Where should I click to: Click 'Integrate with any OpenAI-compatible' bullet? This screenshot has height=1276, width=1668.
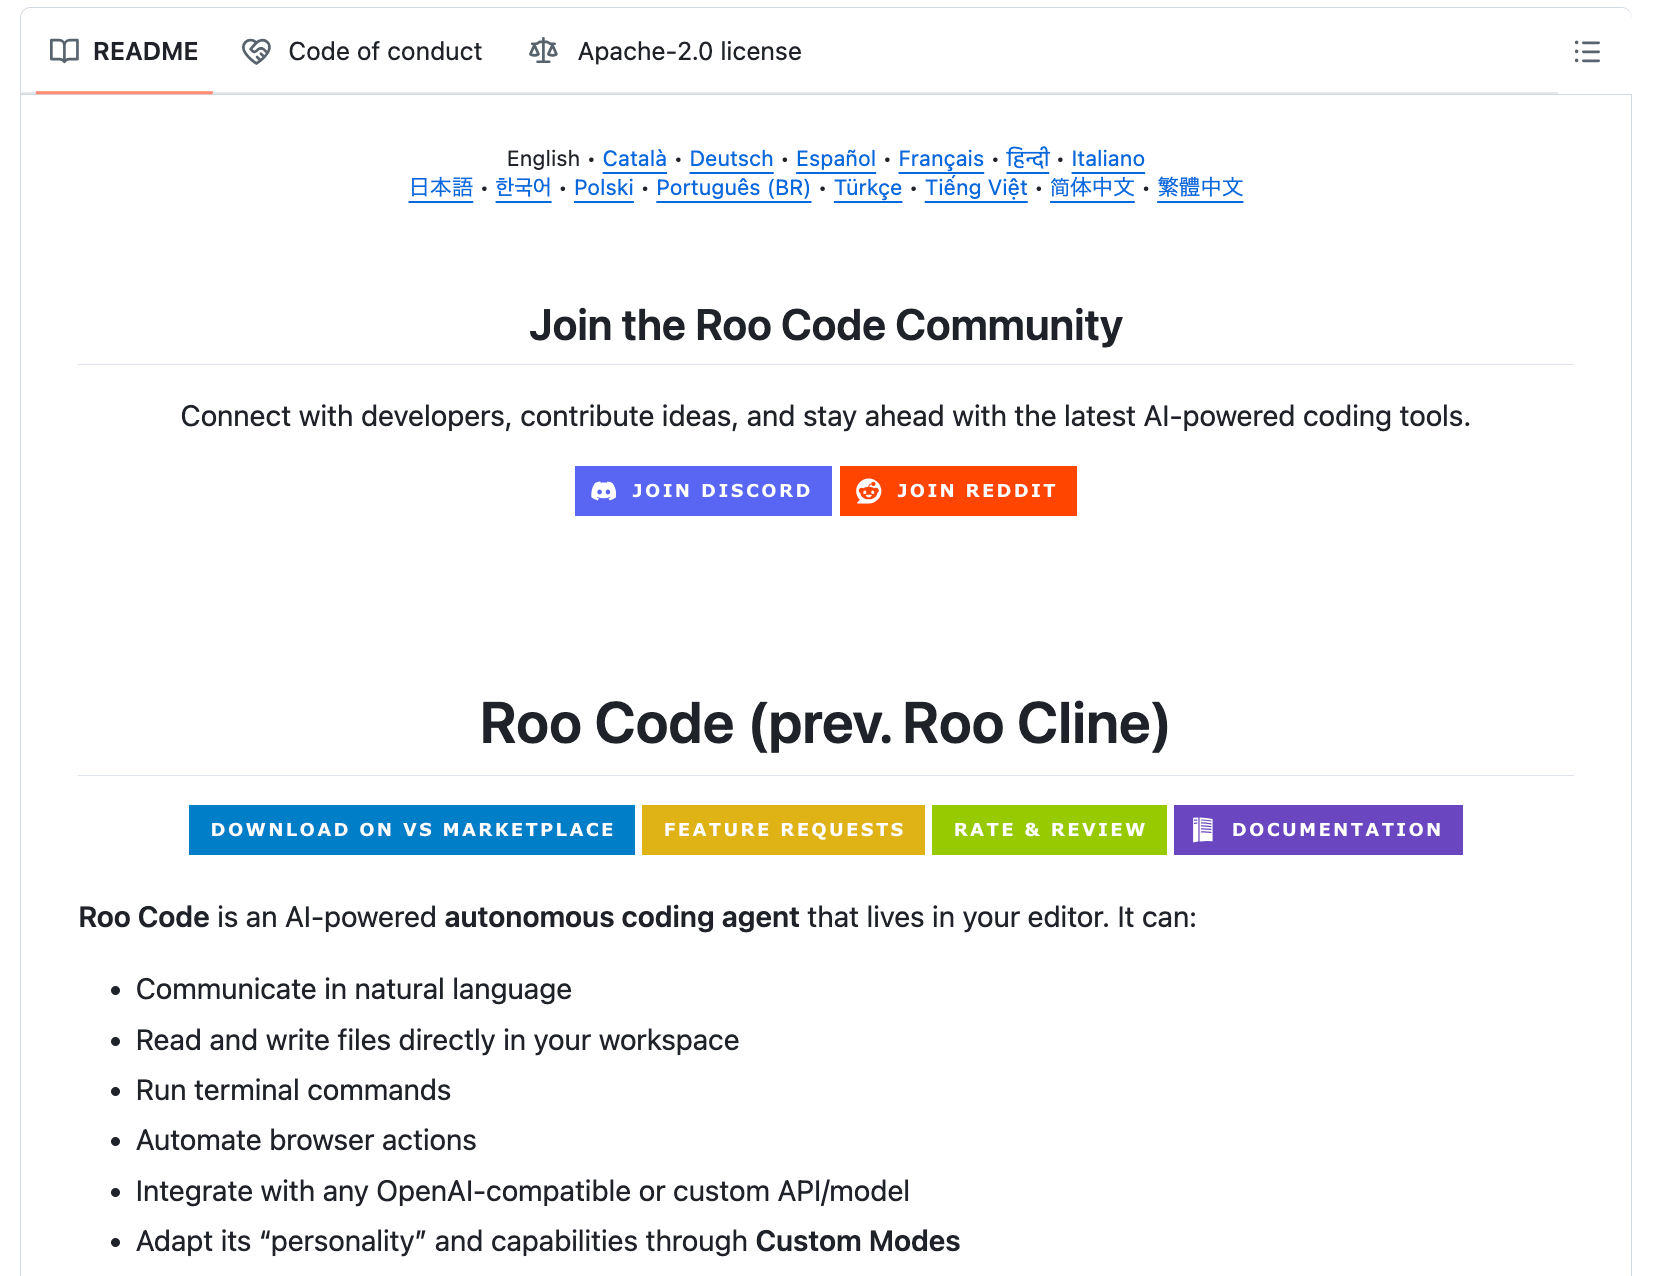[x=523, y=1191]
